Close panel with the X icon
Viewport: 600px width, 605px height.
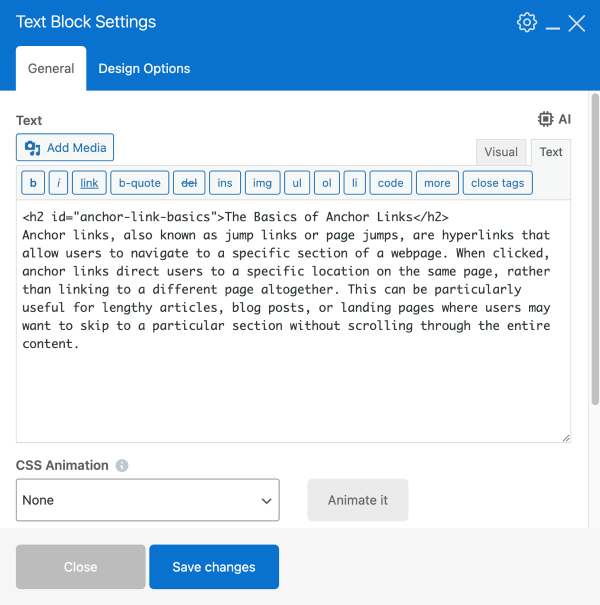(577, 22)
